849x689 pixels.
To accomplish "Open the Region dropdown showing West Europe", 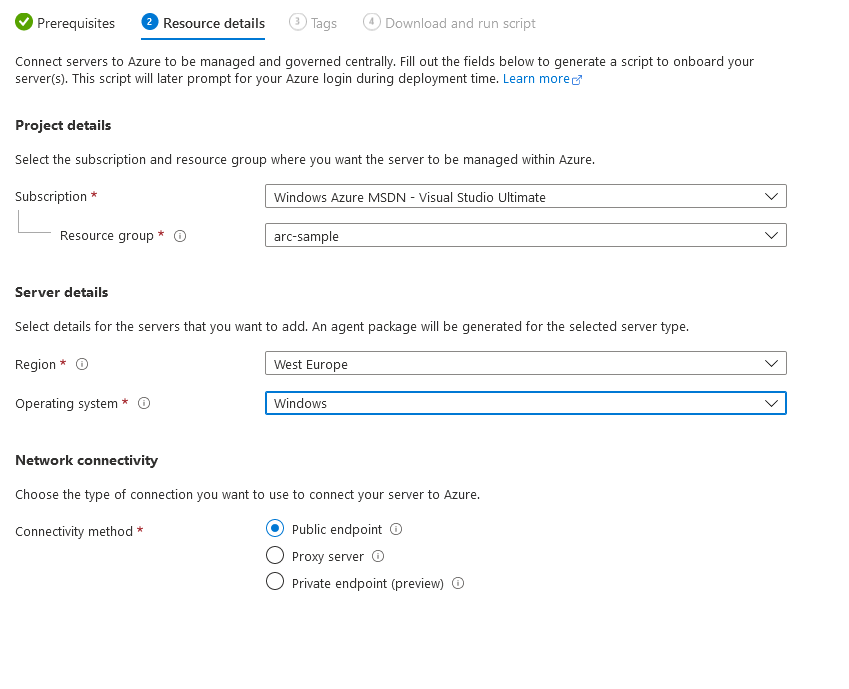I will [526, 363].
